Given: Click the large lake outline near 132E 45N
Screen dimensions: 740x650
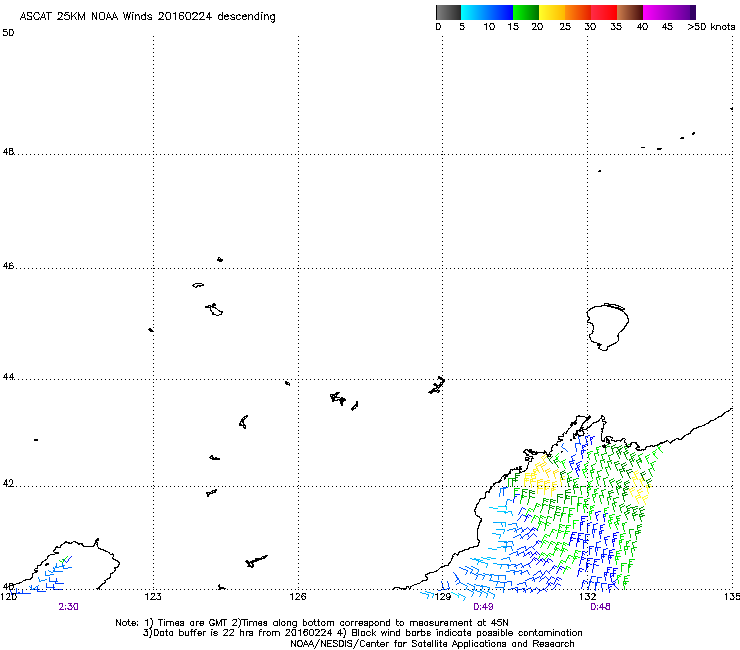Looking at the screenshot, I should point(607,327).
